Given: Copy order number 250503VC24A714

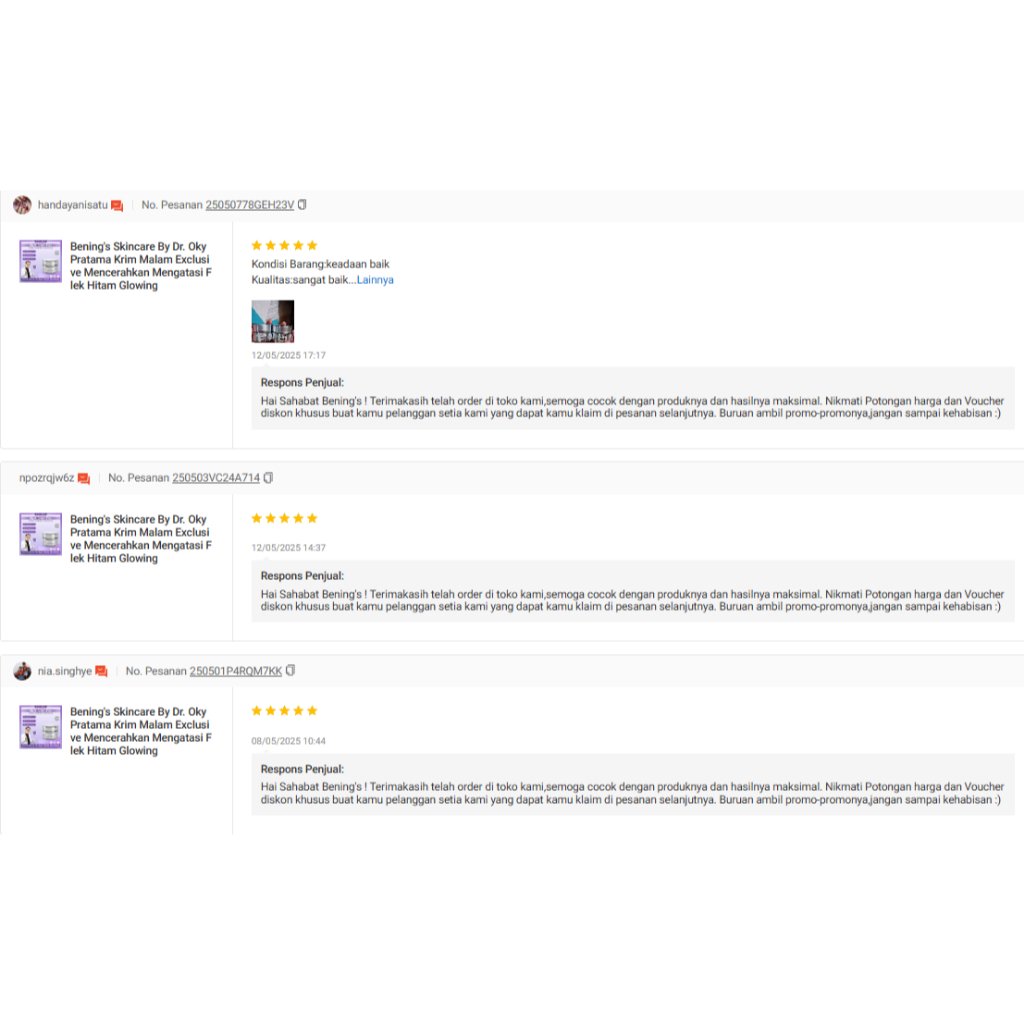Looking at the screenshot, I should coord(268,478).
